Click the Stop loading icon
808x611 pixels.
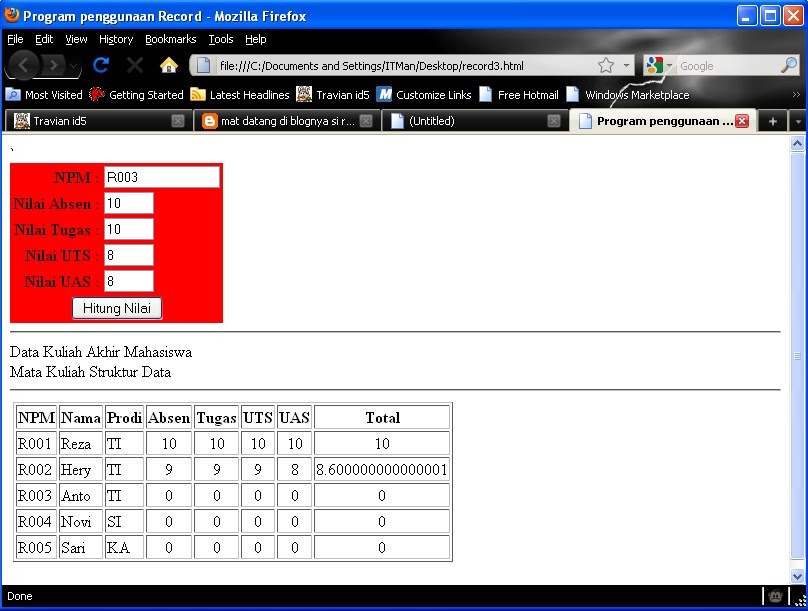(135, 64)
